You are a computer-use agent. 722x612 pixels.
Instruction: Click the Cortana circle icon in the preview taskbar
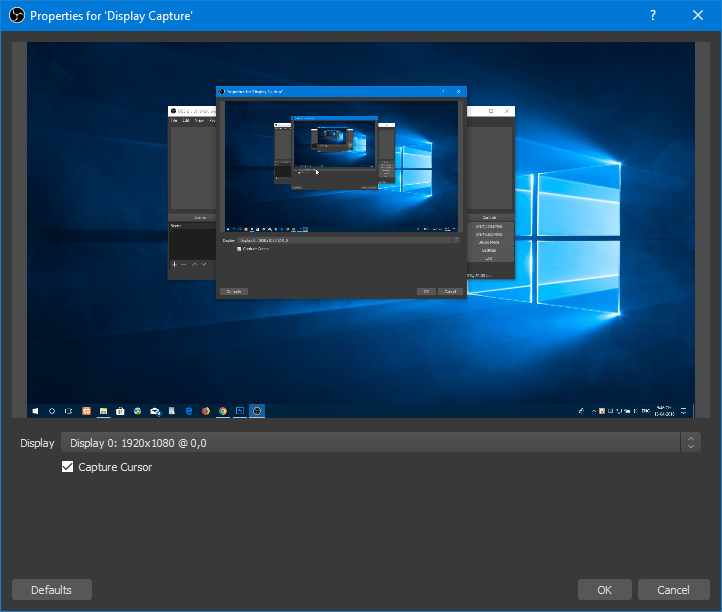click(x=52, y=410)
